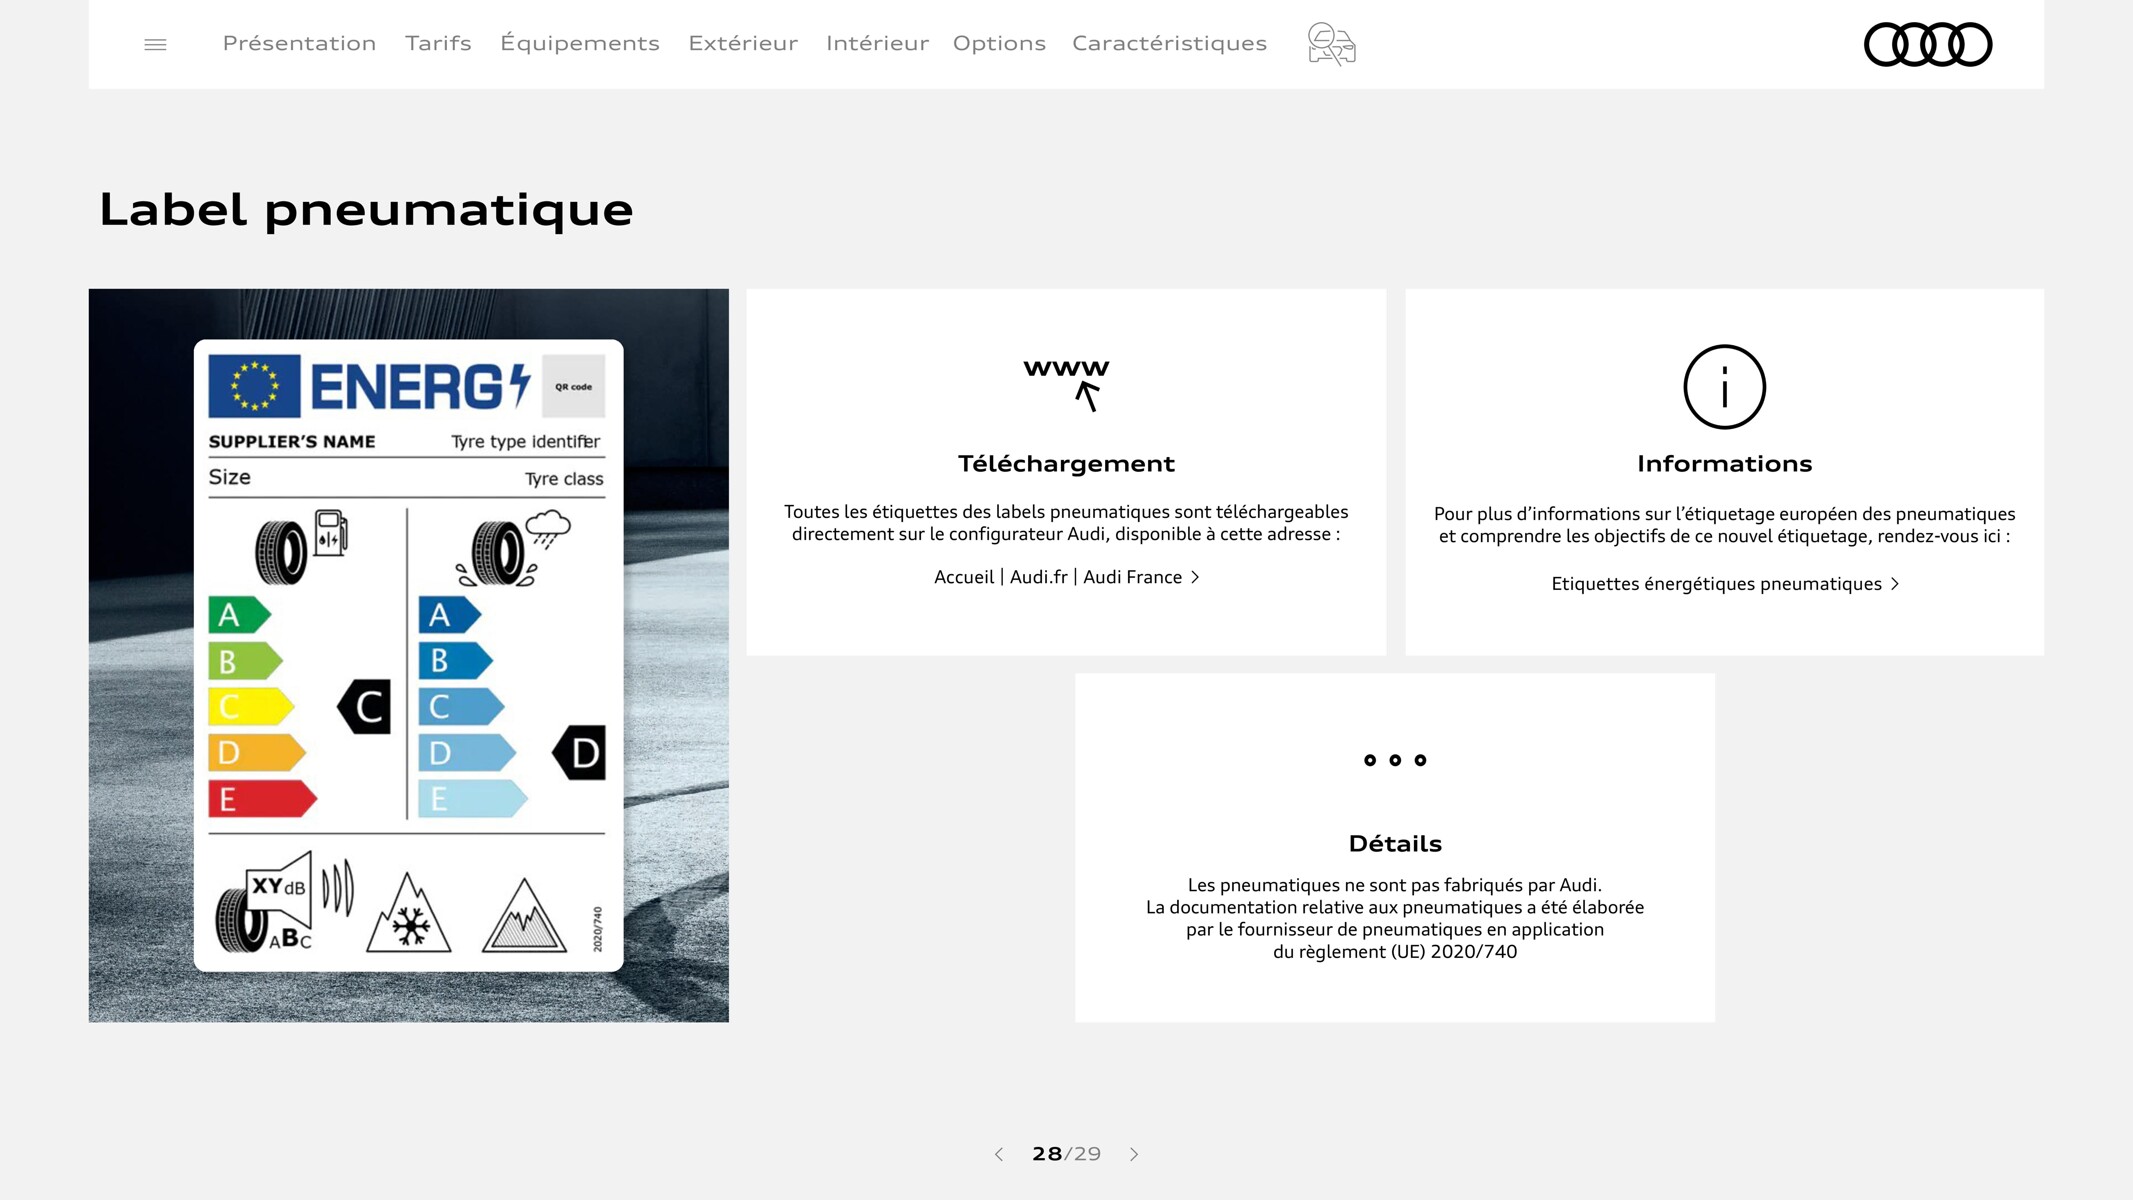
Task: Click the light green B fuel class arrow
Action: pos(245,661)
